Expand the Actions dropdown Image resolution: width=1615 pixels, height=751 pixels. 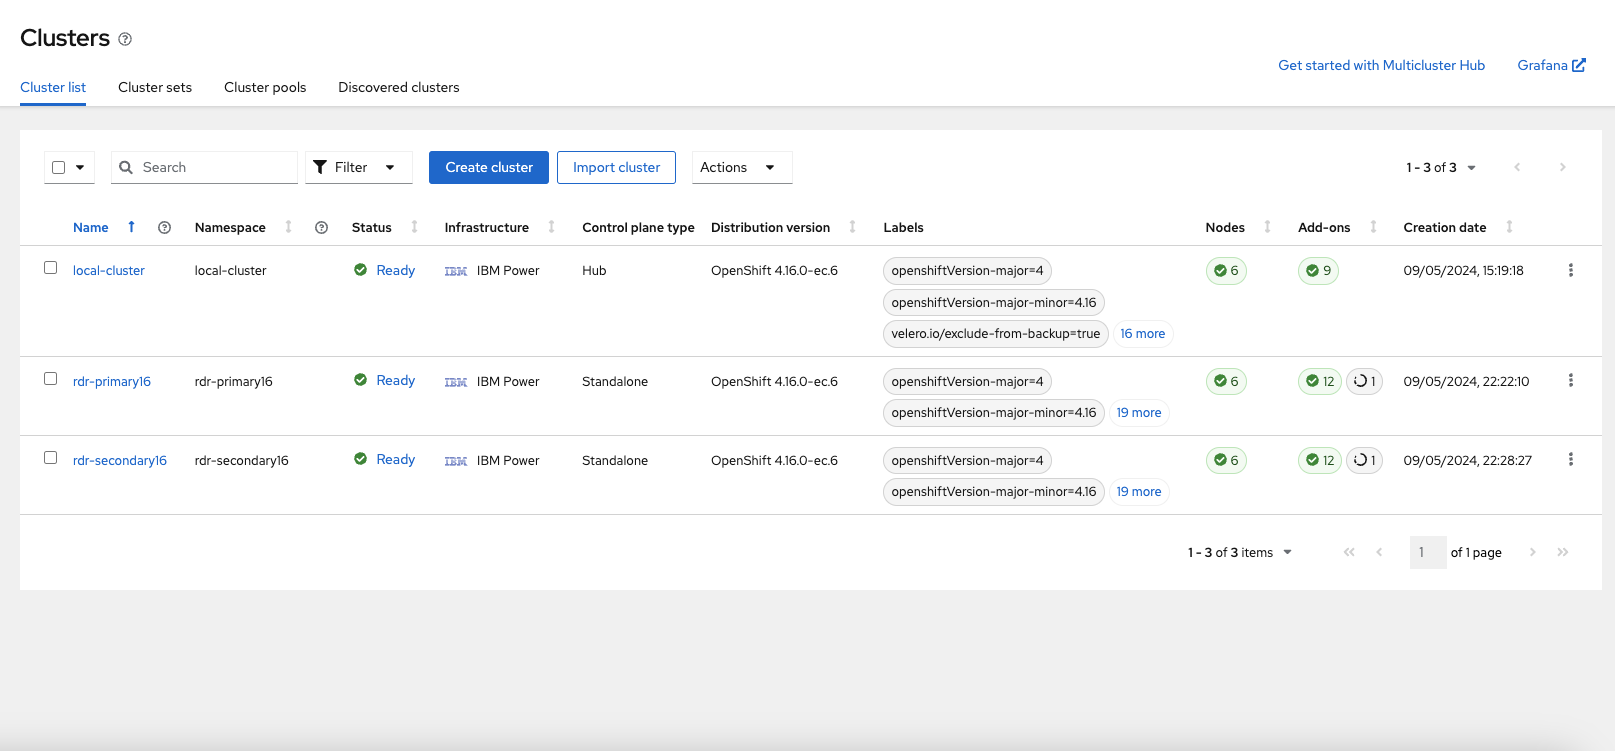click(741, 167)
